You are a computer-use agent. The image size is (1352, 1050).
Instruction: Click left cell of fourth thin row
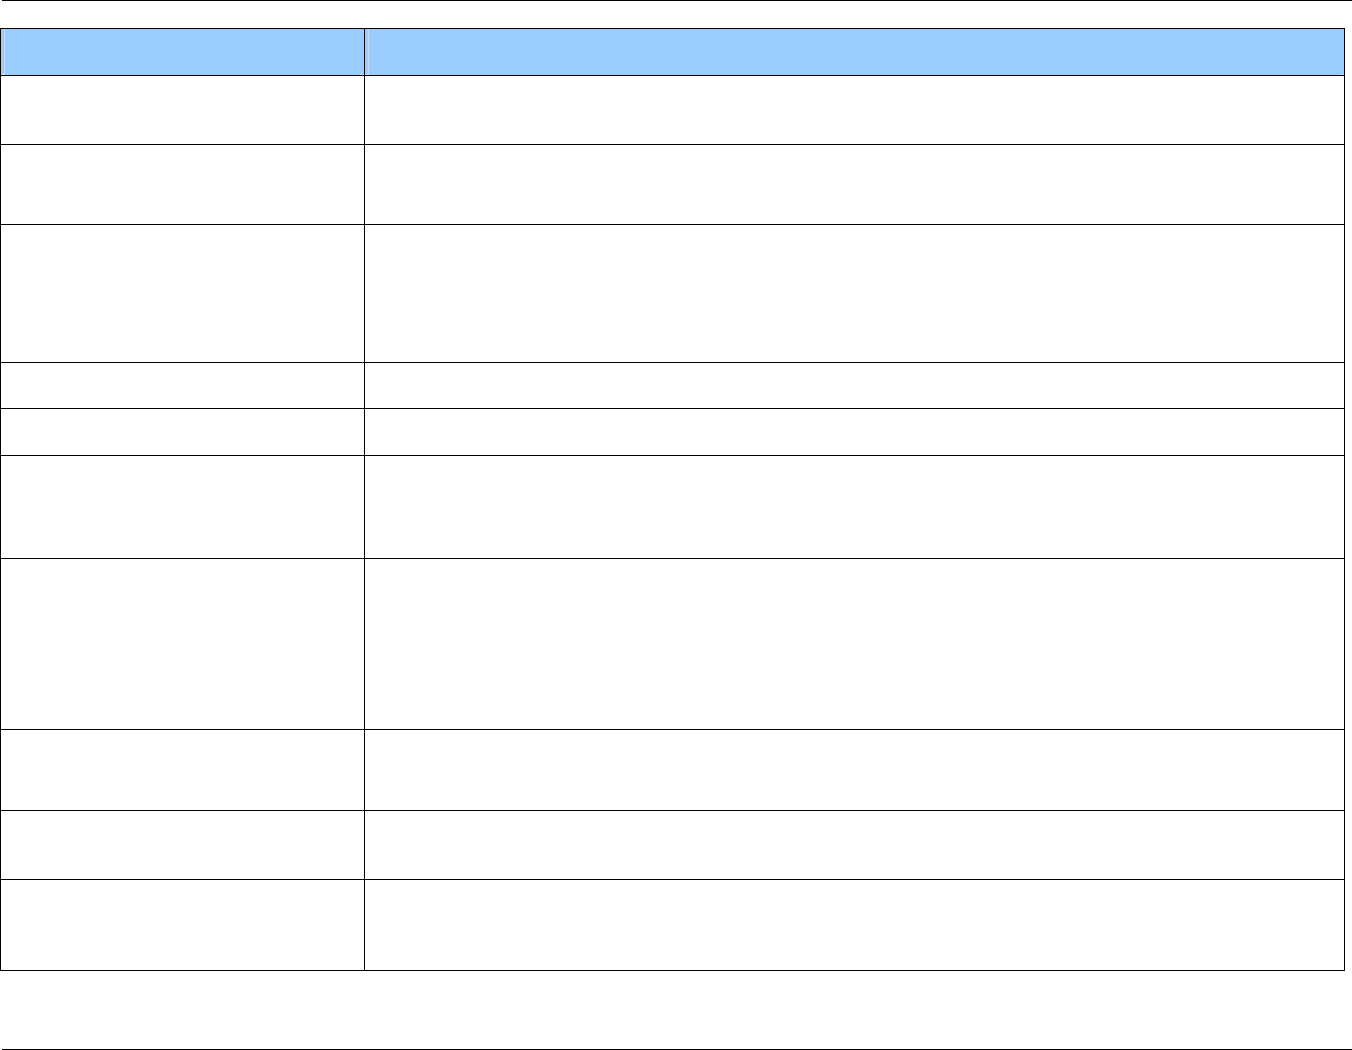(x=182, y=385)
